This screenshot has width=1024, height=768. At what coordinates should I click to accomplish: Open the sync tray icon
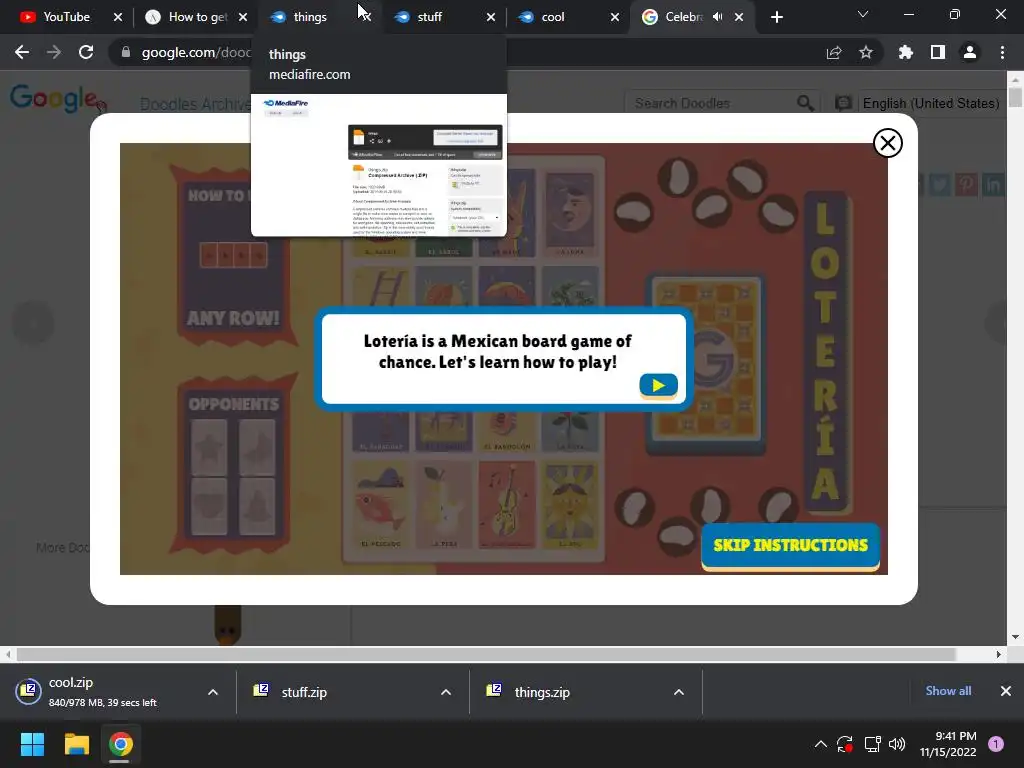point(845,744)
